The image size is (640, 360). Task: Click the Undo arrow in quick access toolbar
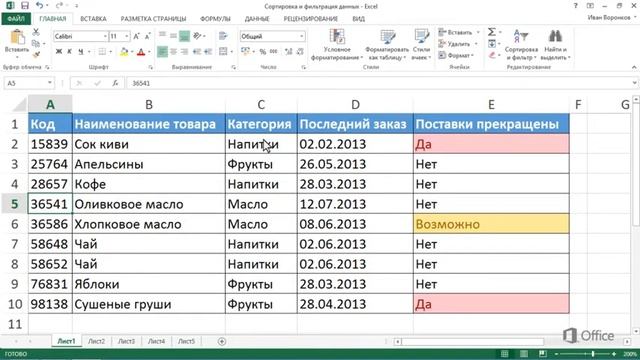pyautogui.click(x=39, y=6)
